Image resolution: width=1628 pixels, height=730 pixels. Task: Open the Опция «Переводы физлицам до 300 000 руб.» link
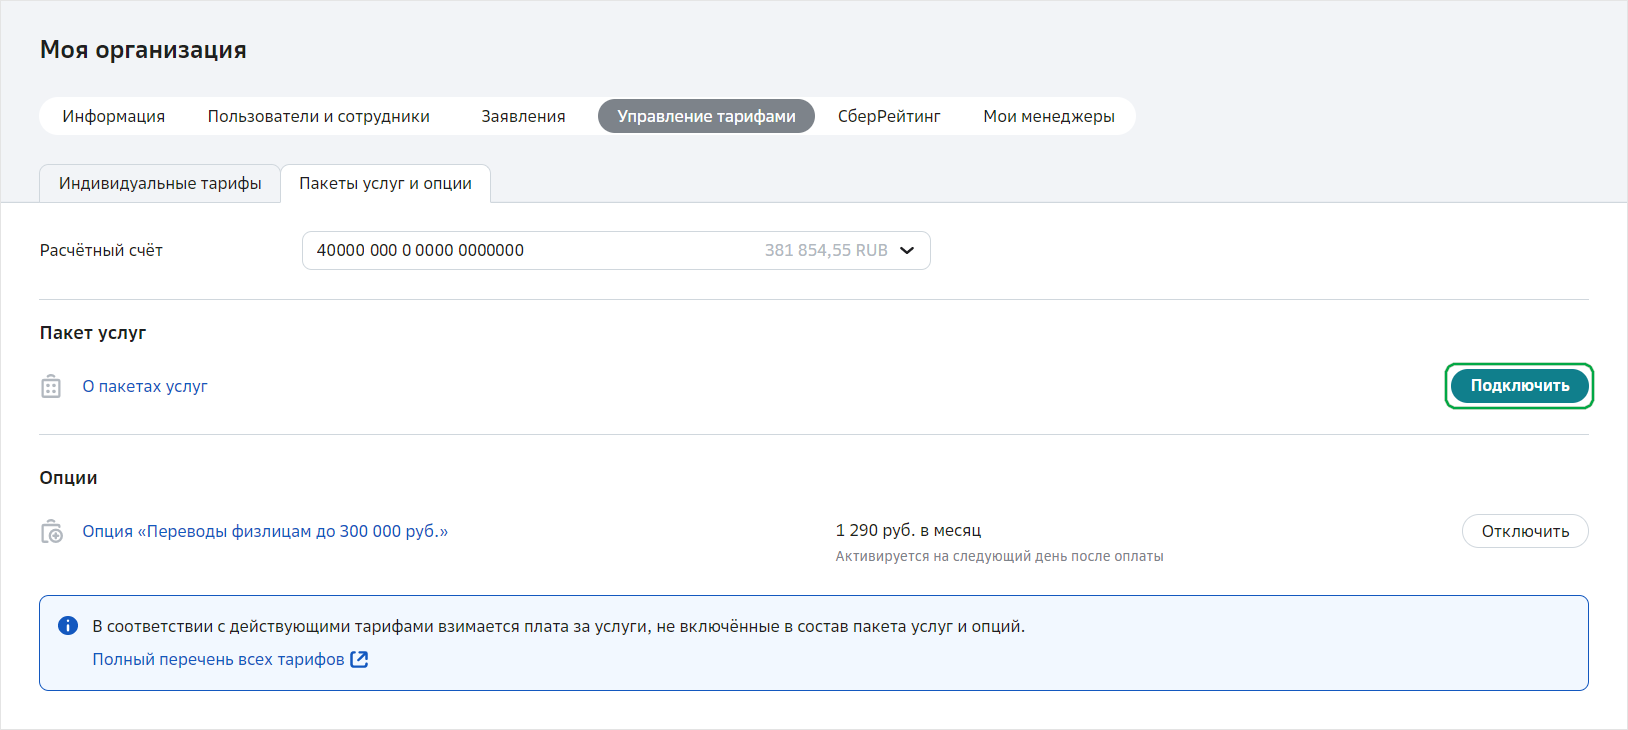(x=265, y=532)
